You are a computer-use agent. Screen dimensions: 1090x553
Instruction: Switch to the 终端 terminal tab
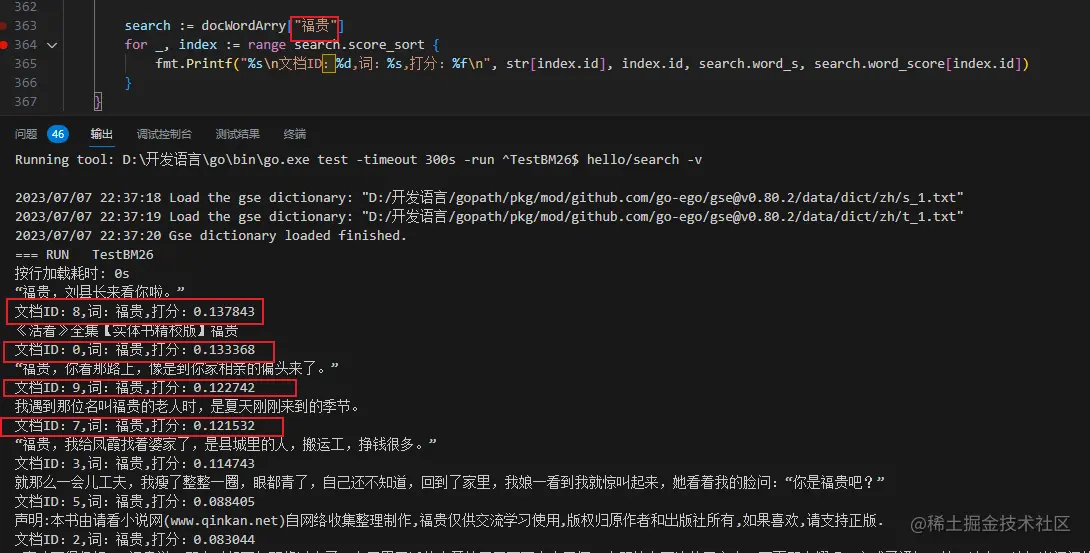tap(295, 134)
